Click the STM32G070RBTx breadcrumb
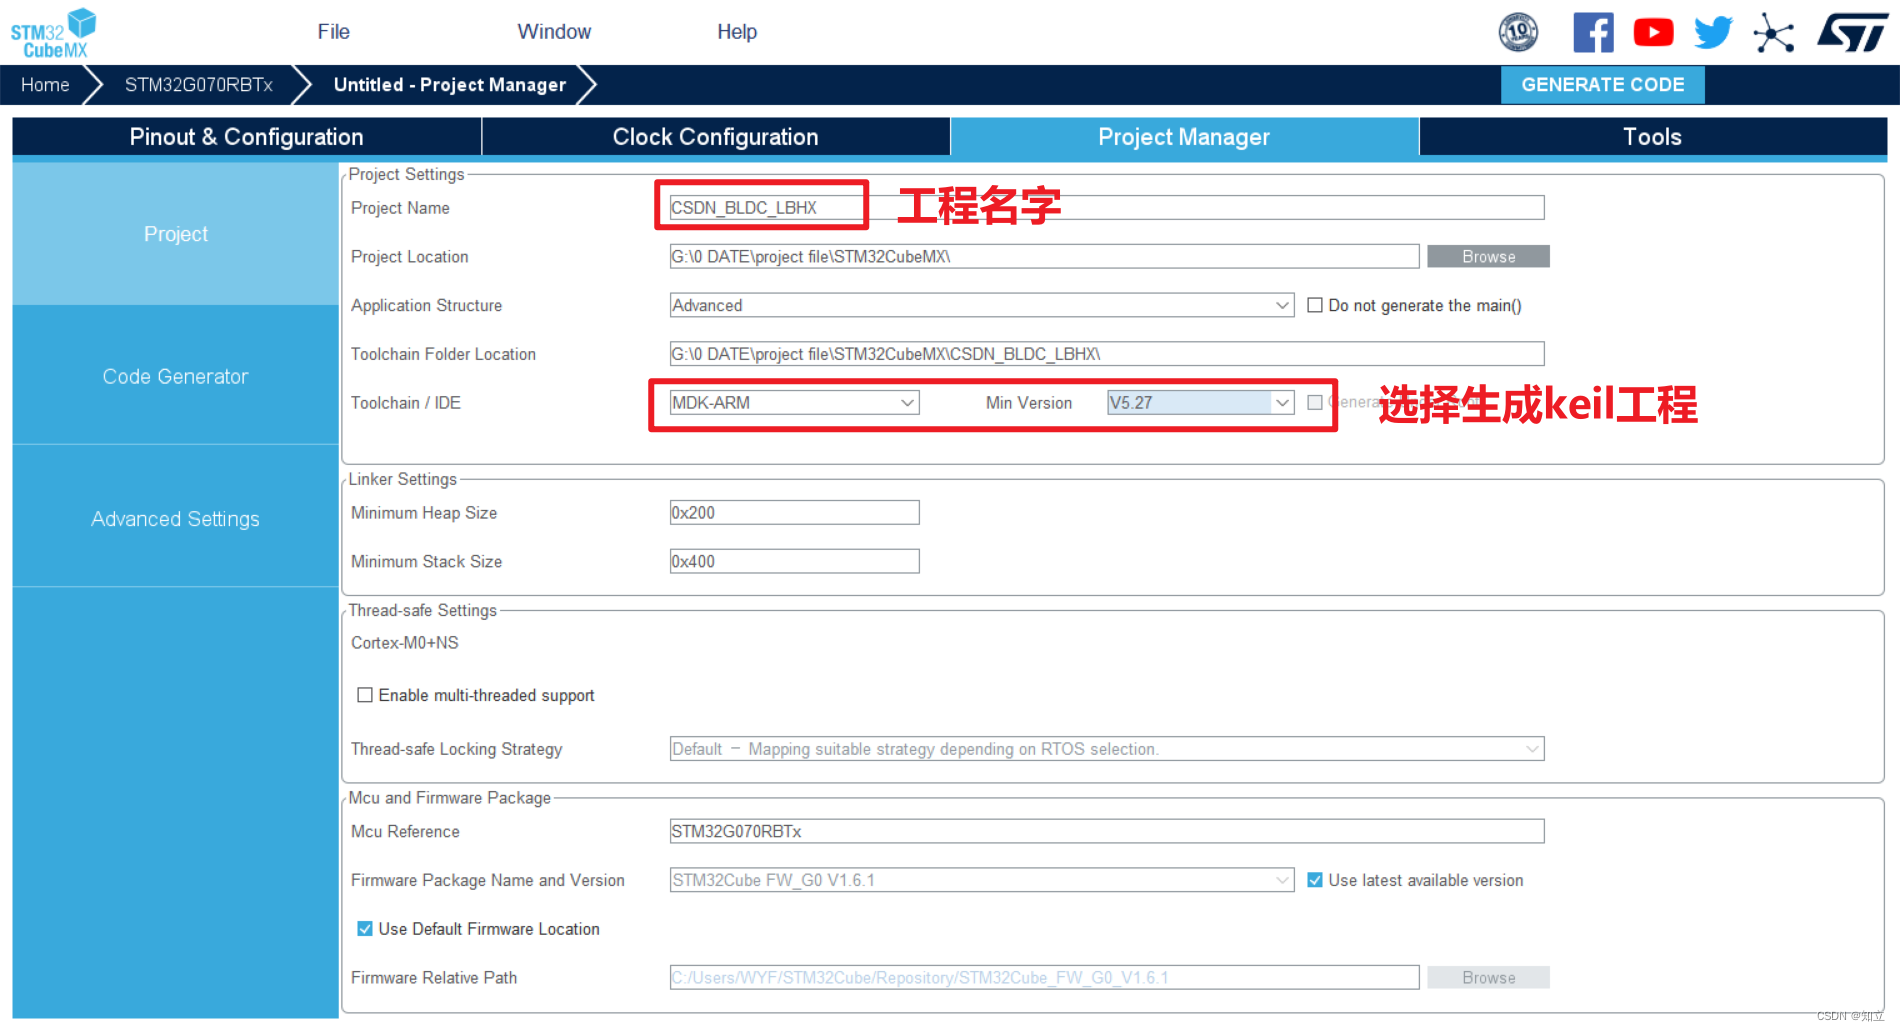 199,85
